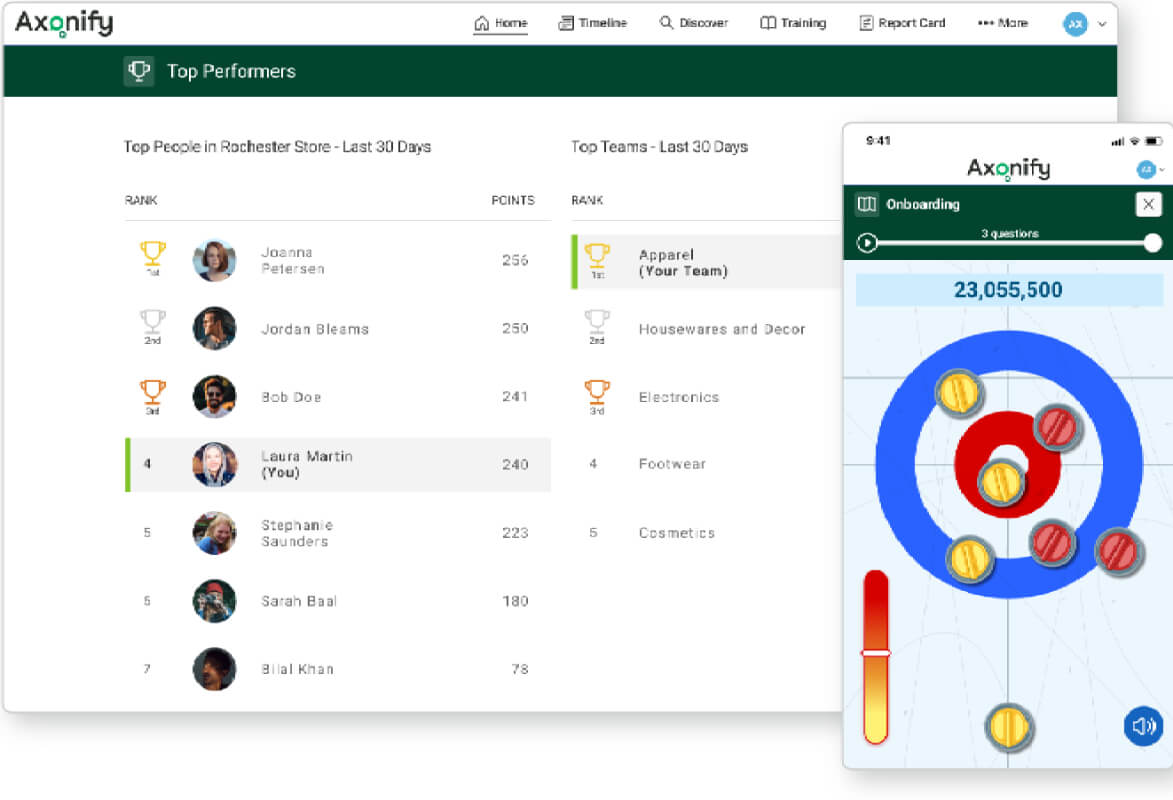Viewport: 1173px width, 800px height.
Task: Click the Axonify logo in the header
Action: click(64, 22)
